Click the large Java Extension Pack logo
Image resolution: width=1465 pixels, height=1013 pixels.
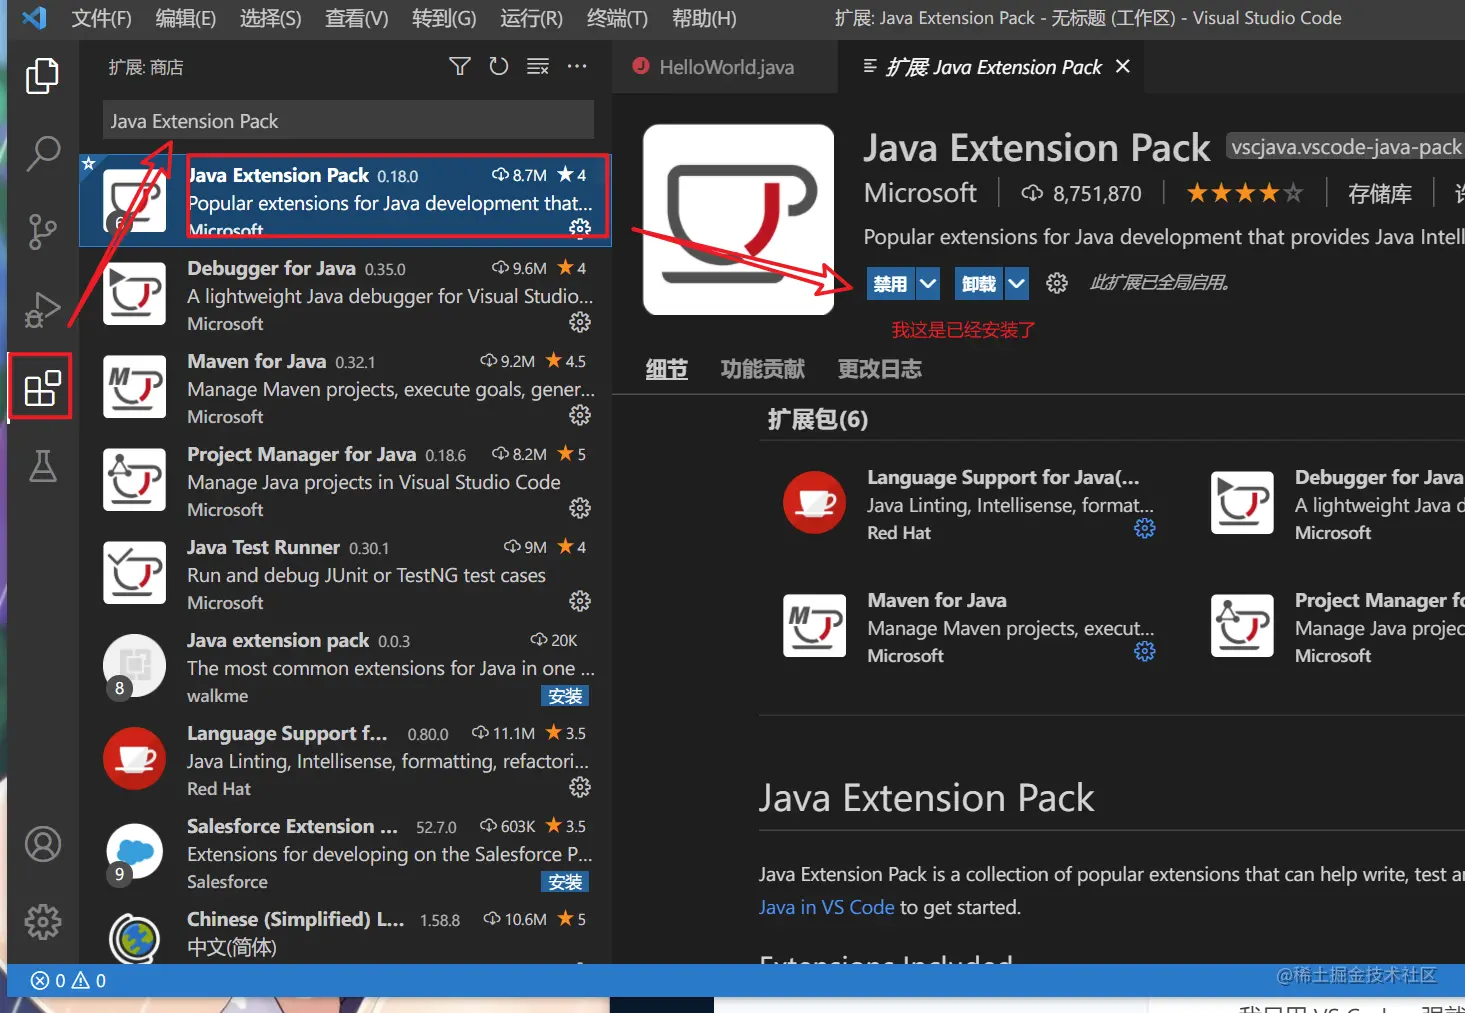pos(738,219)
